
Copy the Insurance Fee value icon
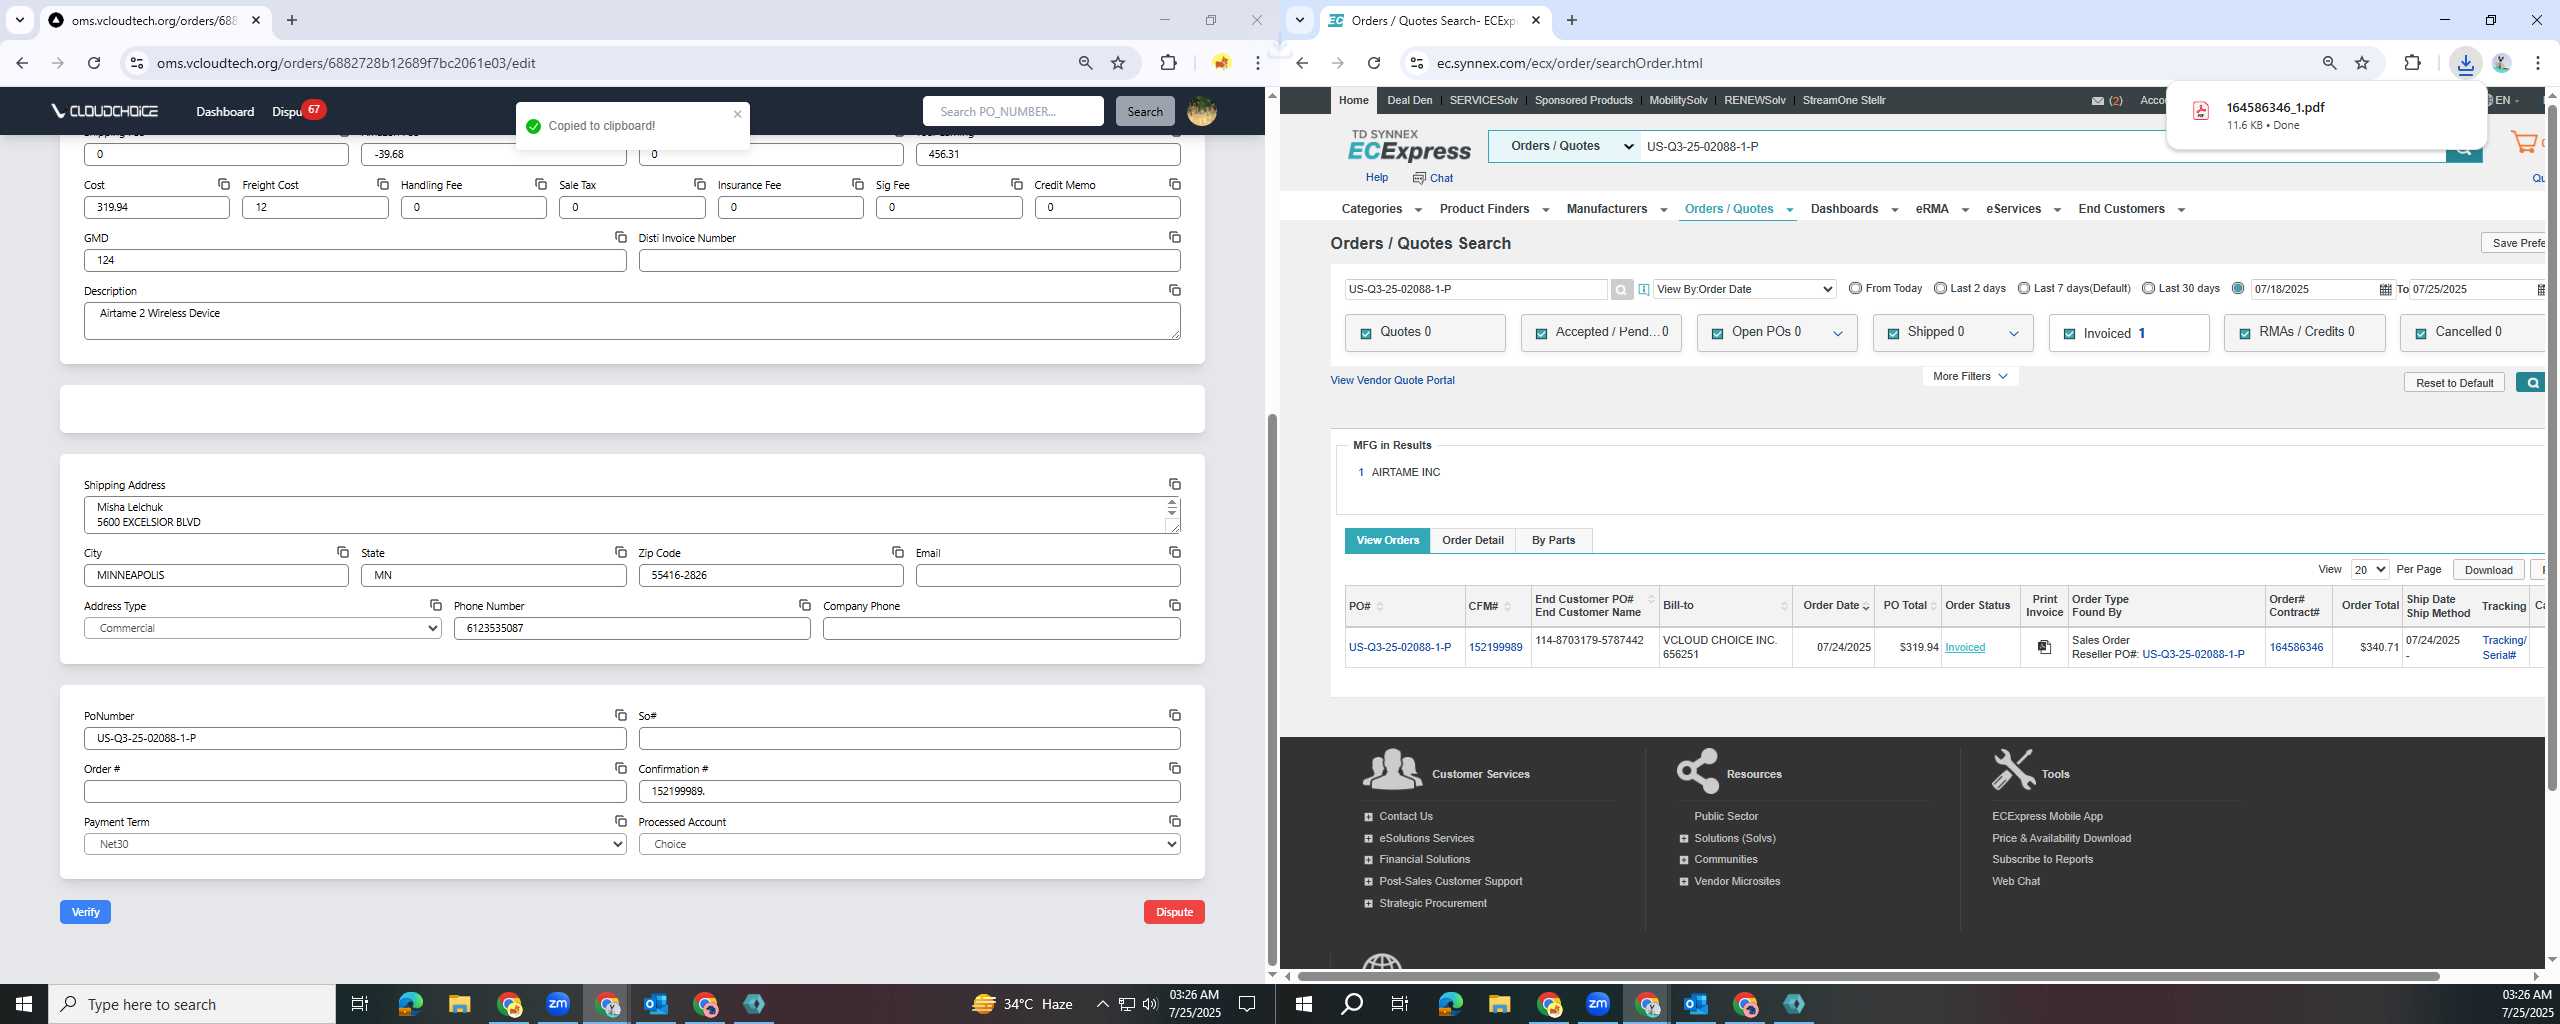pos(858,184)
